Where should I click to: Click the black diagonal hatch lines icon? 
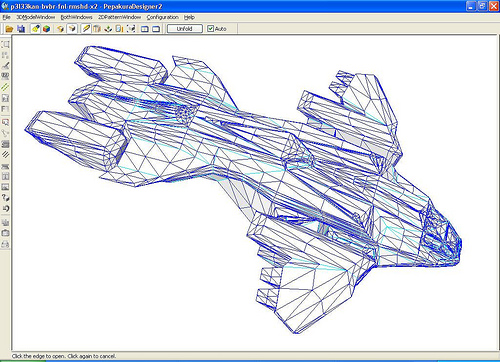coord(5,155)
